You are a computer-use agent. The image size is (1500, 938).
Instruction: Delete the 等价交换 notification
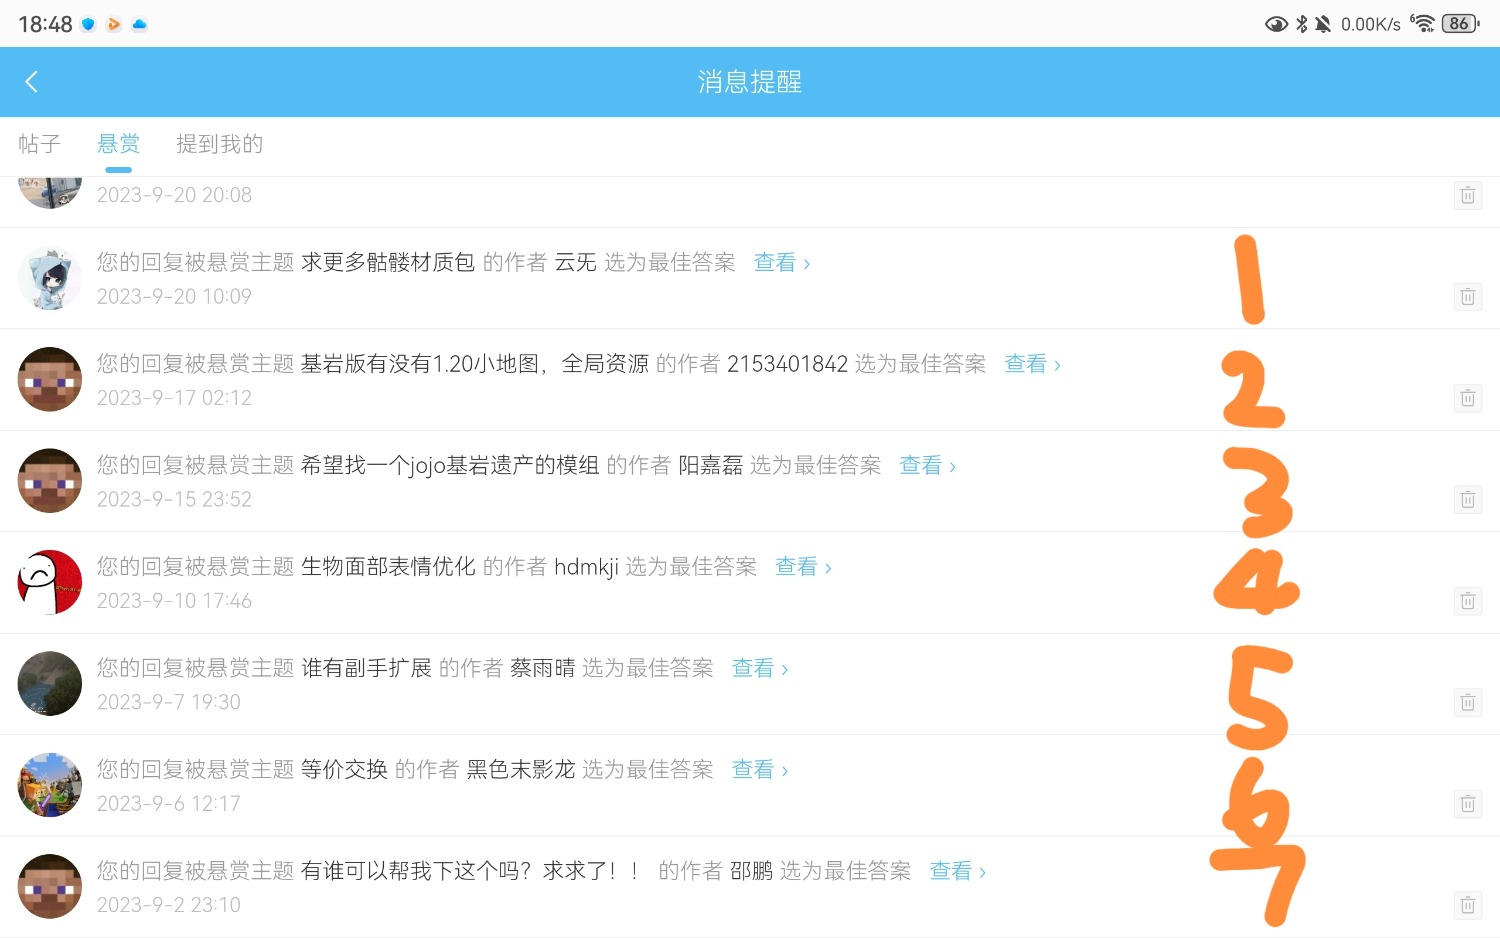click(1467, 803)
